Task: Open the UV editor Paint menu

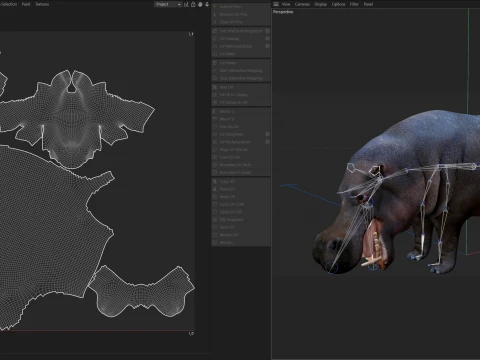Action: pyautogui.click(x=26, y=4)
